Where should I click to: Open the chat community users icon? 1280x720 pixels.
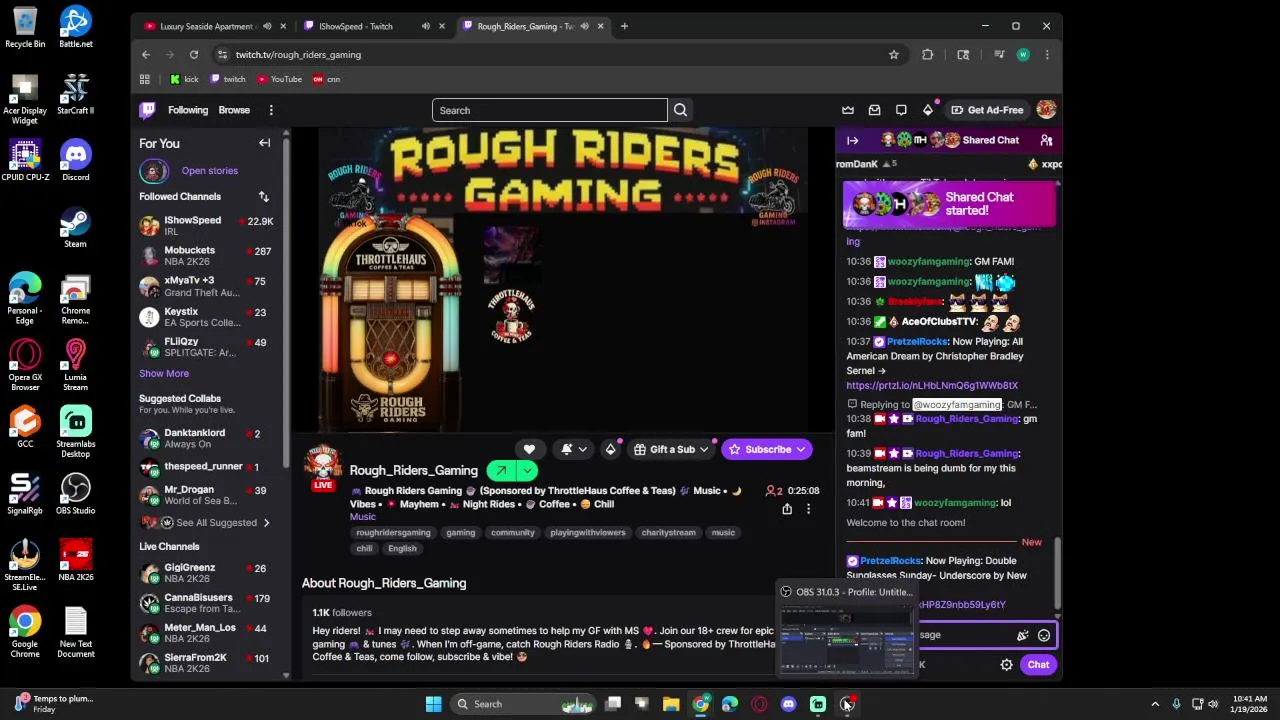click(x=1046, y=140)
